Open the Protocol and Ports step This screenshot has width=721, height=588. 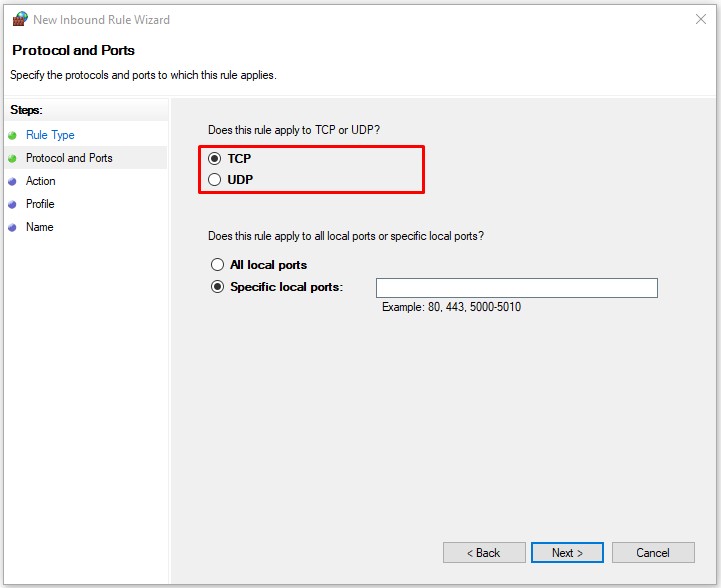(69, 158)
